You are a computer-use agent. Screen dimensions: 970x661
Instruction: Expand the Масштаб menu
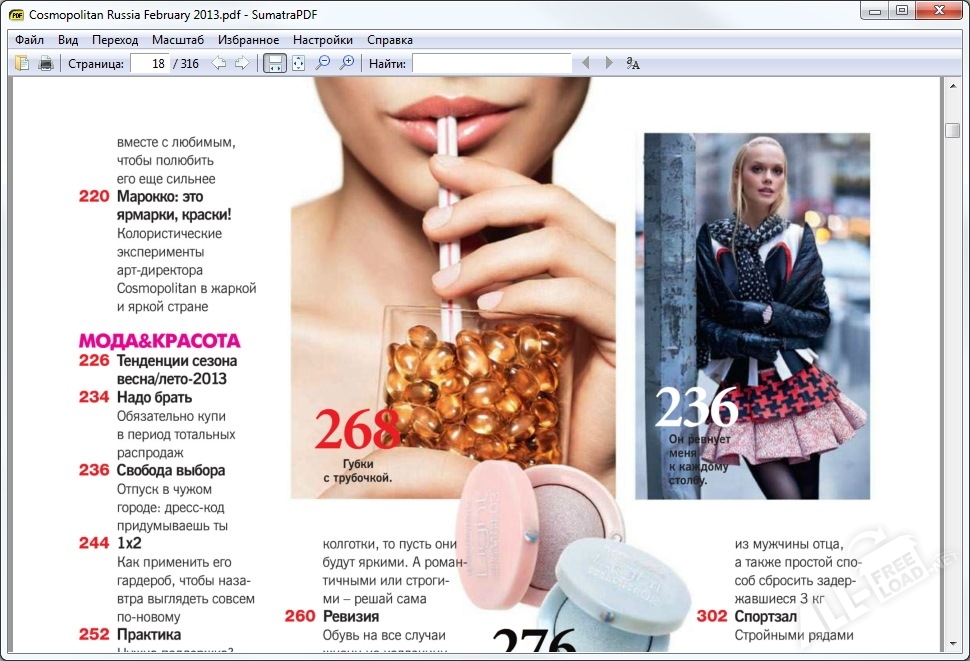(177, 40)
